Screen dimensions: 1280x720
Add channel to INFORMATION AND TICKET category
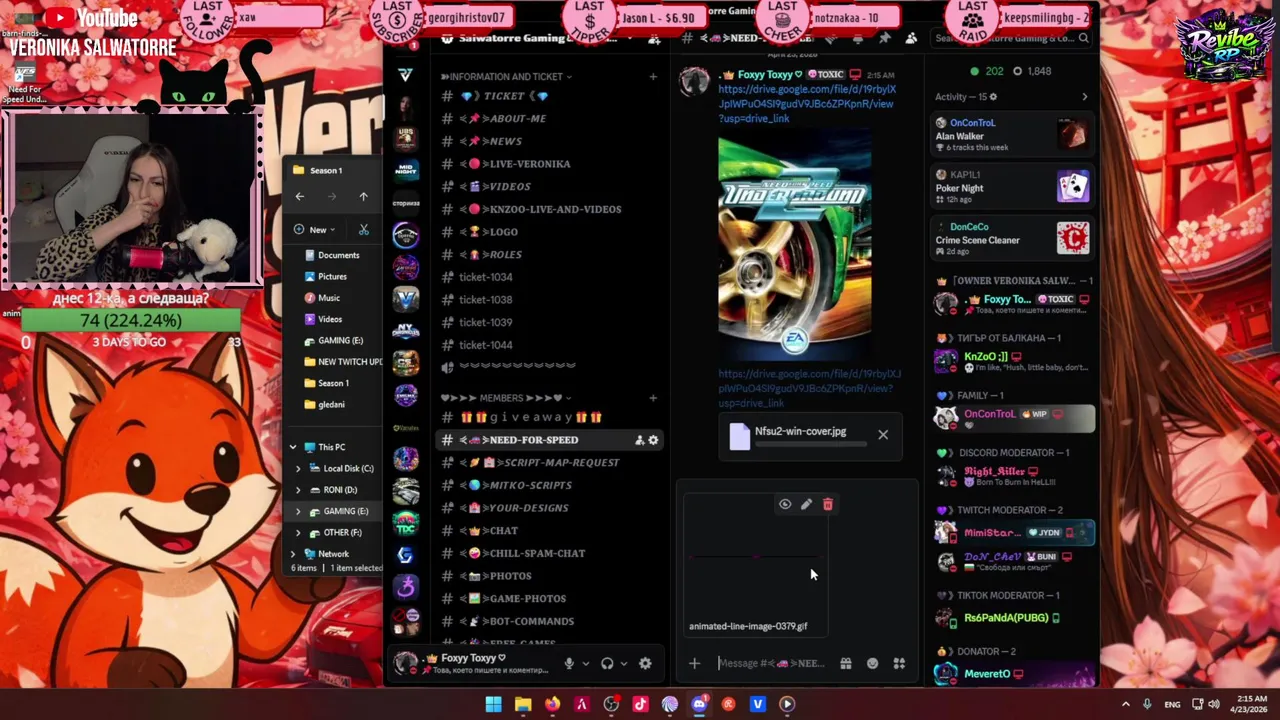pyautogui.click(x=653, y=76)
